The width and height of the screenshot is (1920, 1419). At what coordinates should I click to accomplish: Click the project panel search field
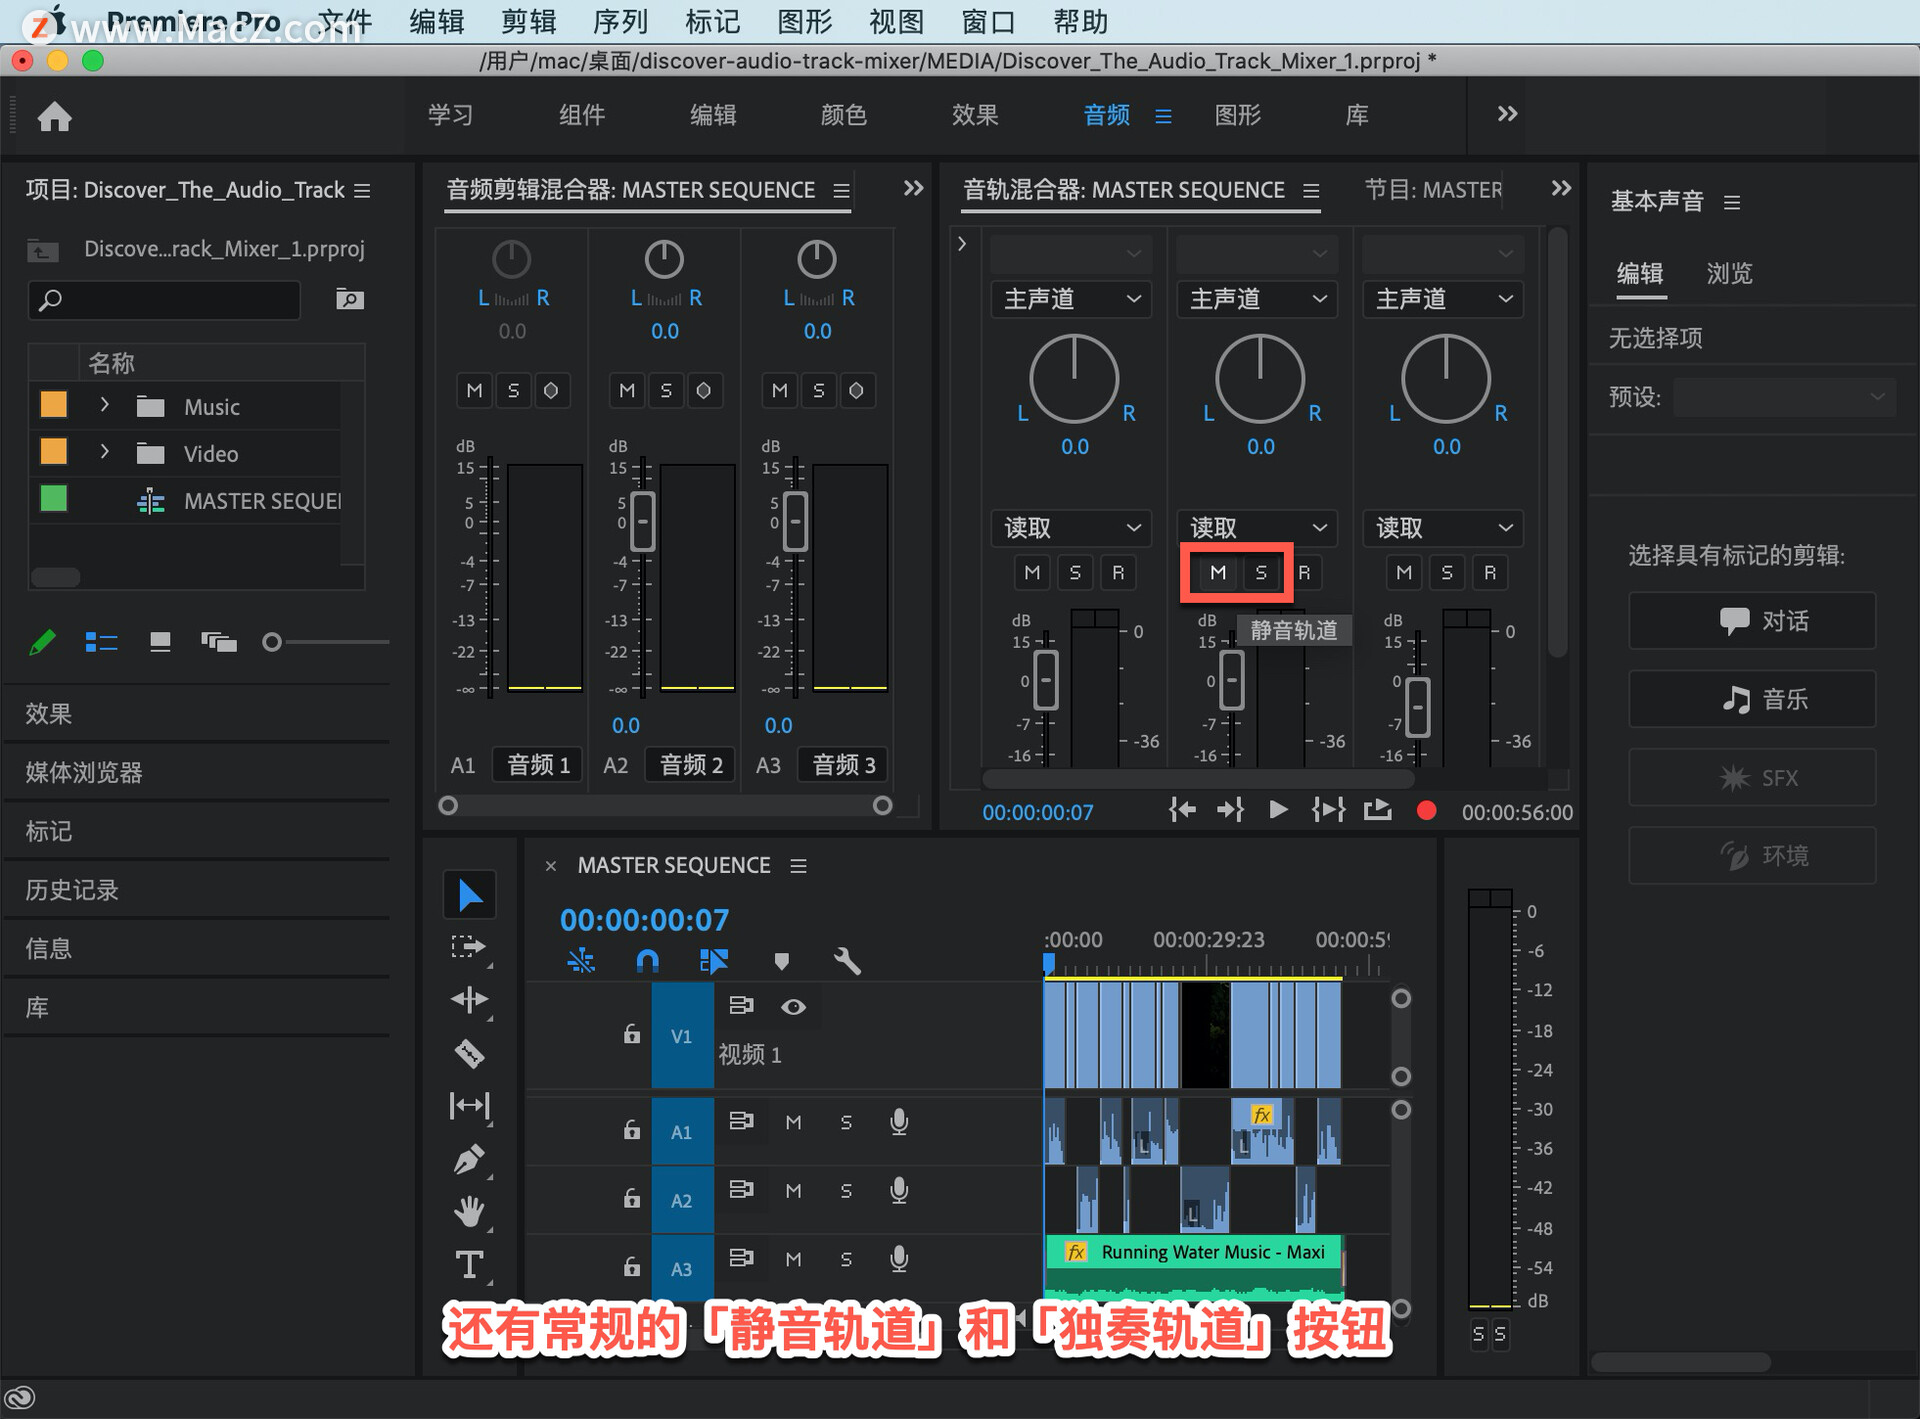pos(165,299)
